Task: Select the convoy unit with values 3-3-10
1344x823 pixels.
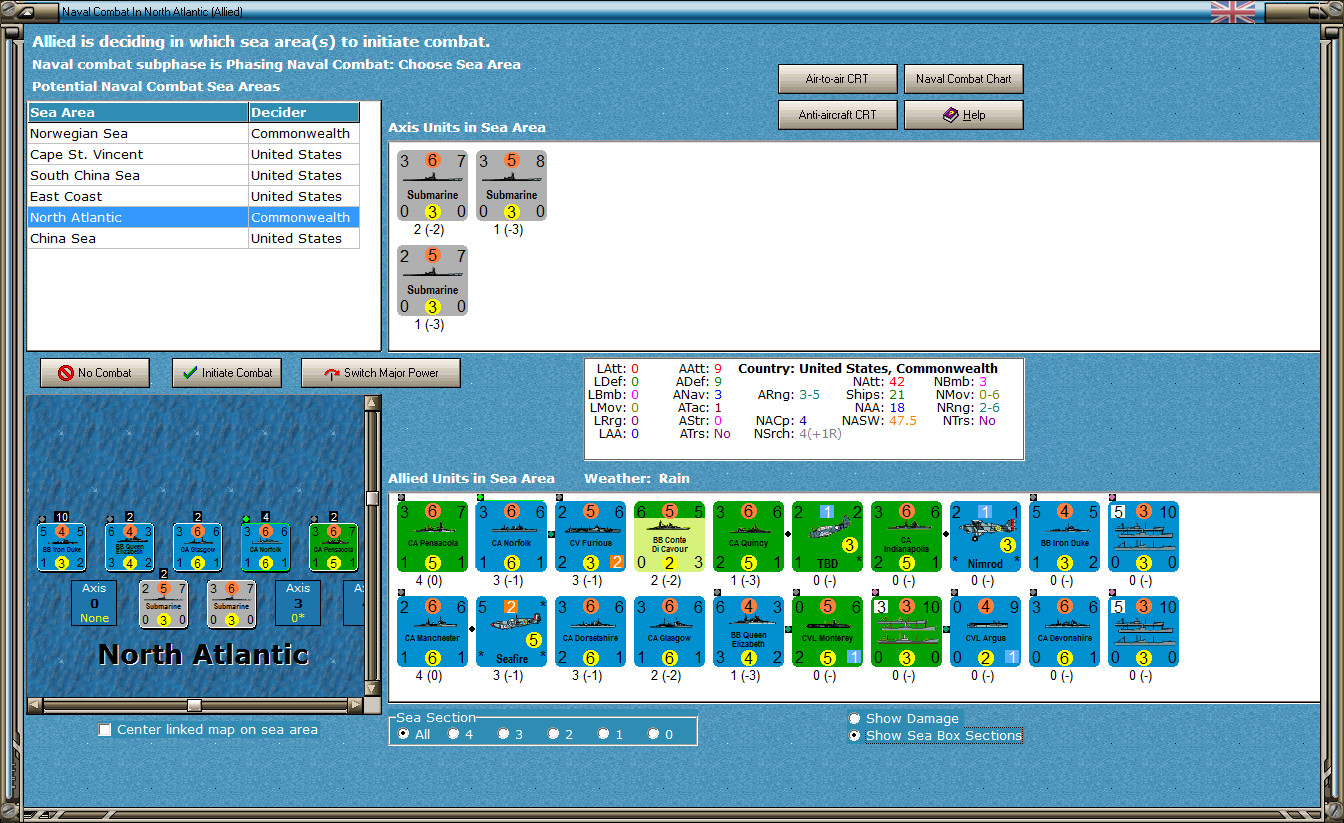Action: coord(906,632)
